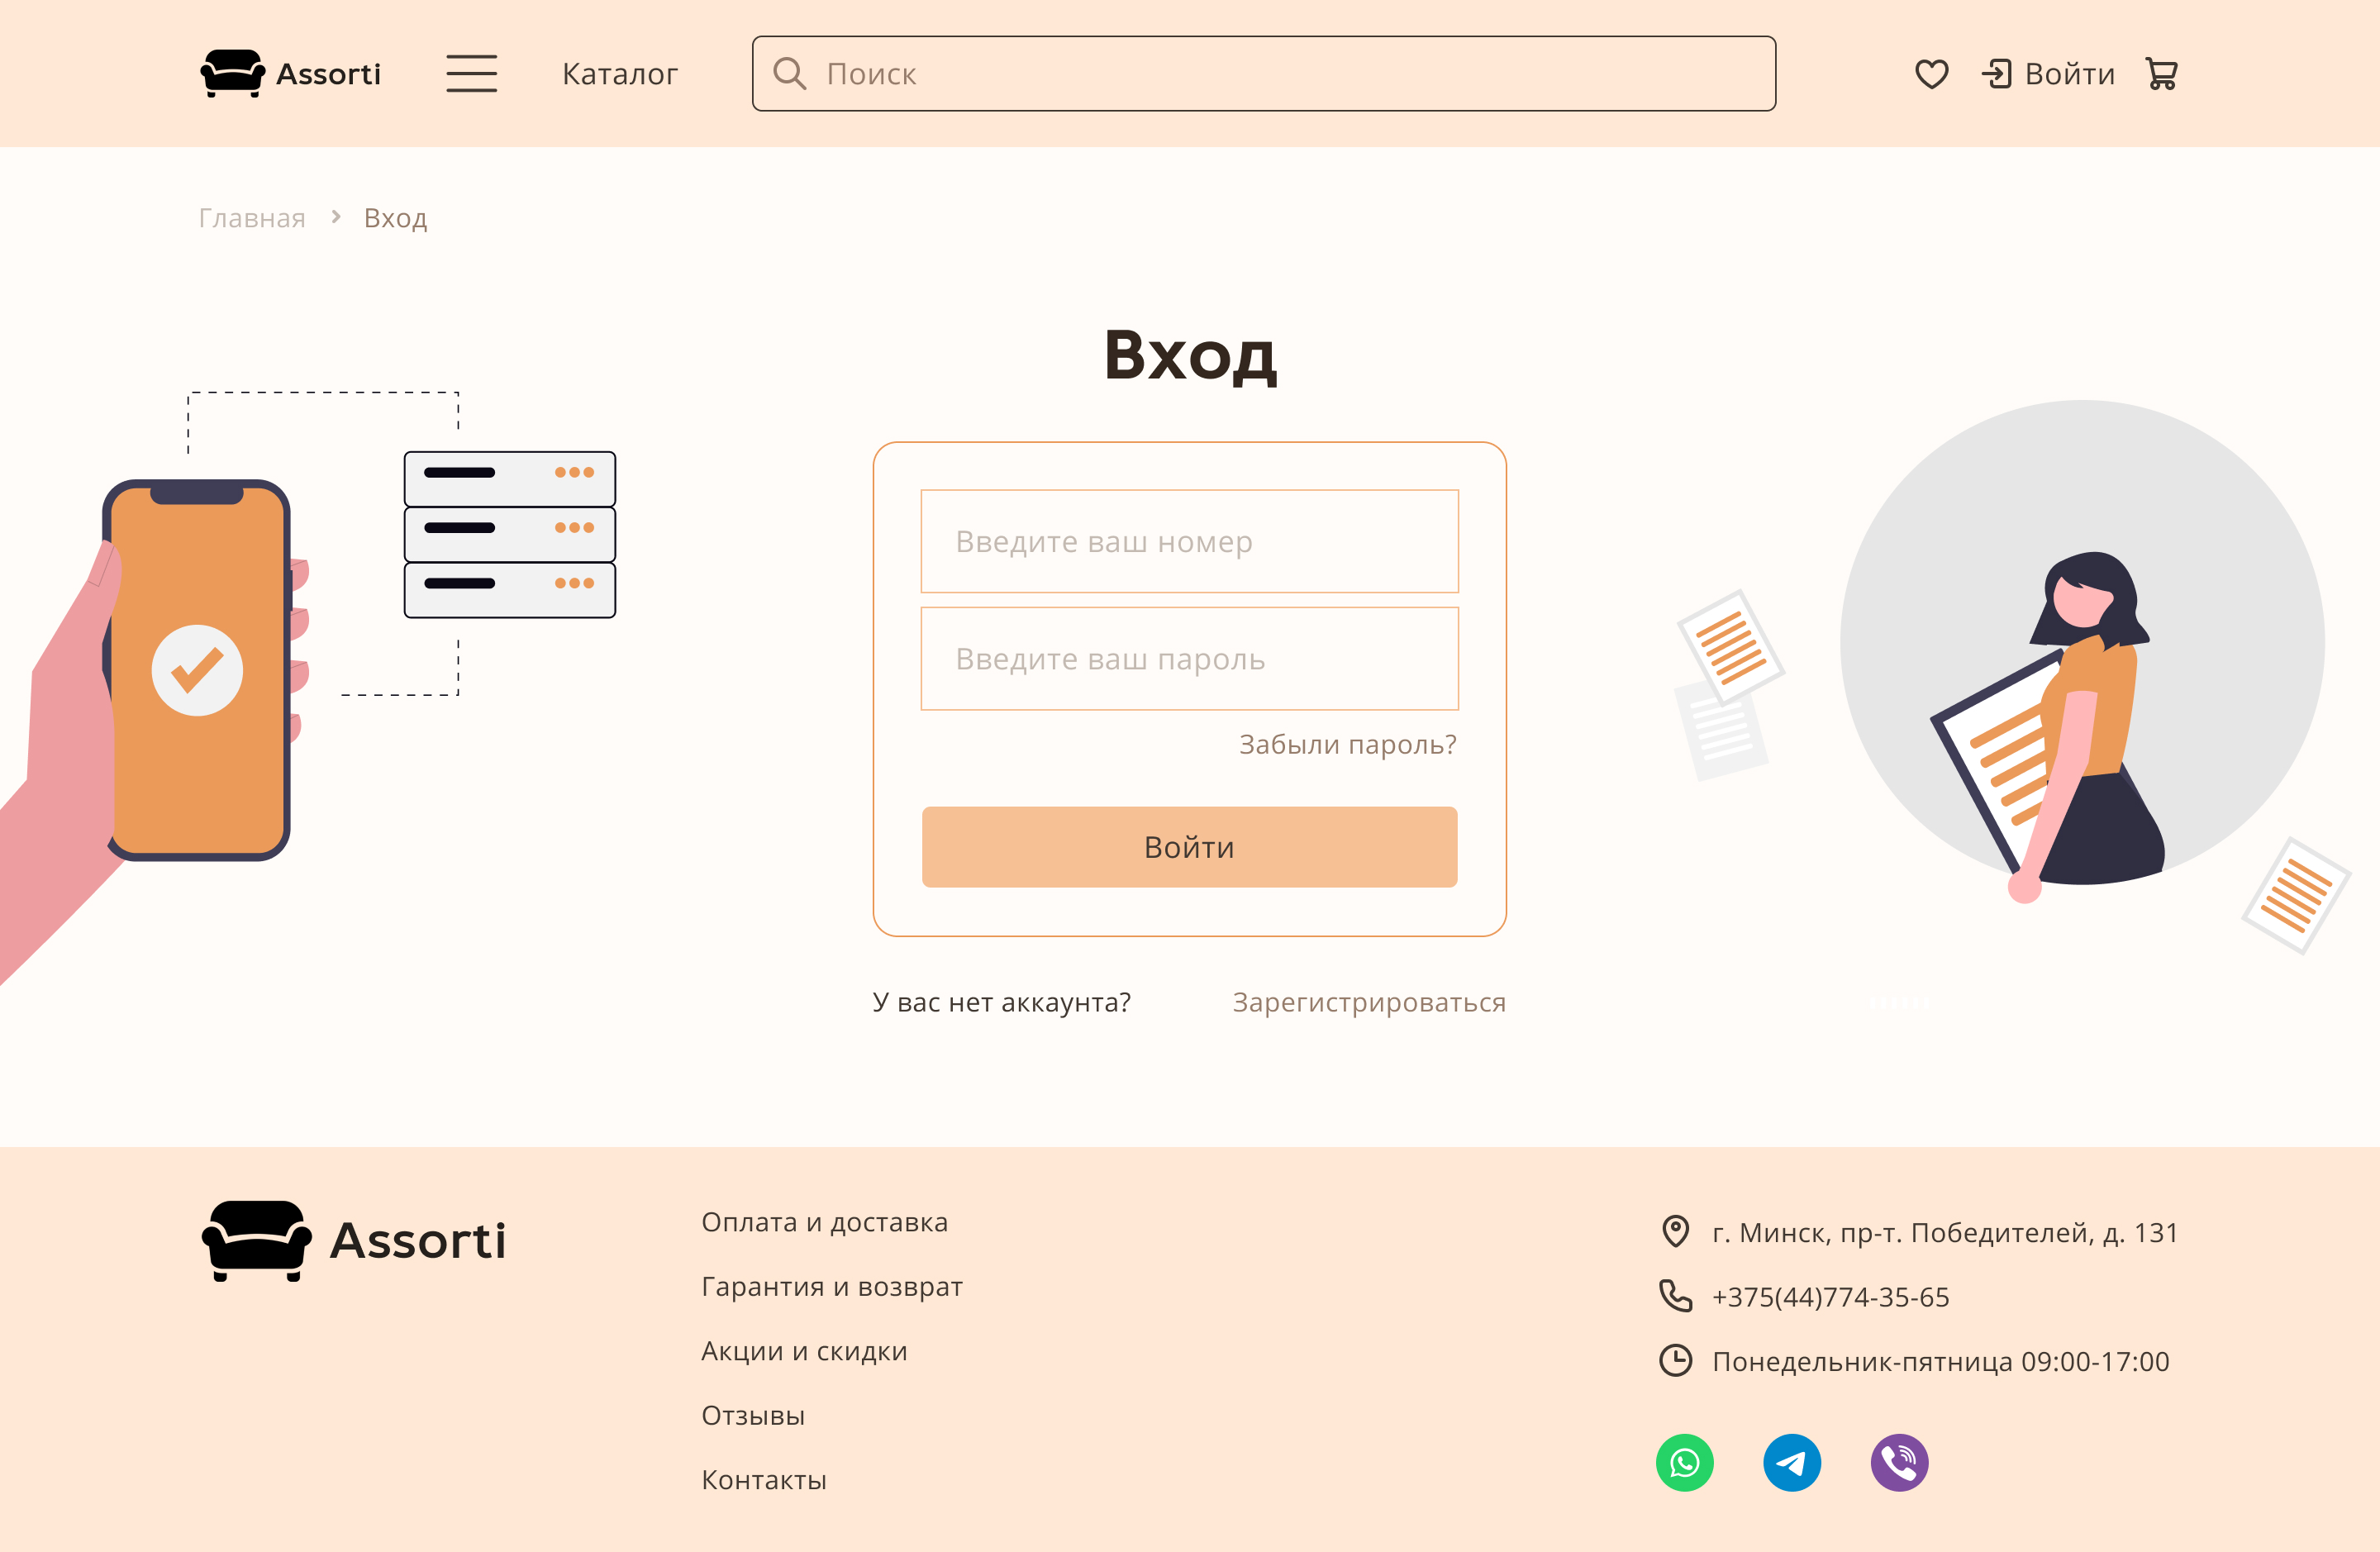Open Telegram icon in footer
The width and height of the screenshot is (2380, 1552).
pos(1791,1463)
